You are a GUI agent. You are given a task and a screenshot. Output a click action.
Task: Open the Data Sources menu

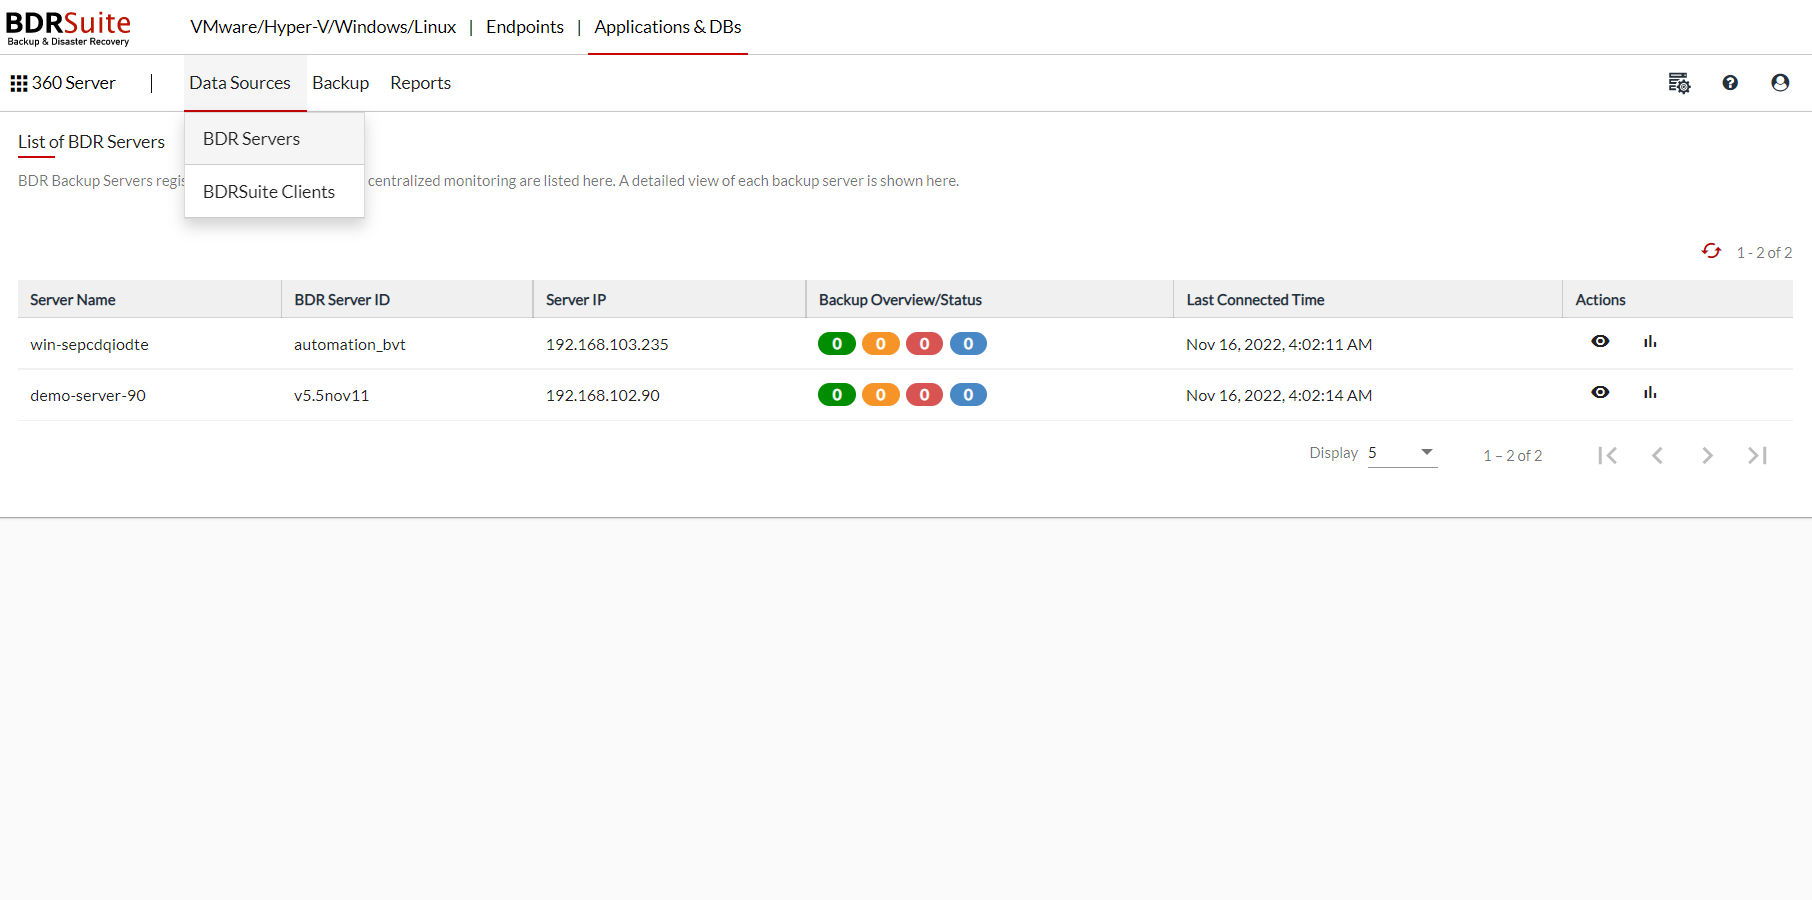(240, 83)
